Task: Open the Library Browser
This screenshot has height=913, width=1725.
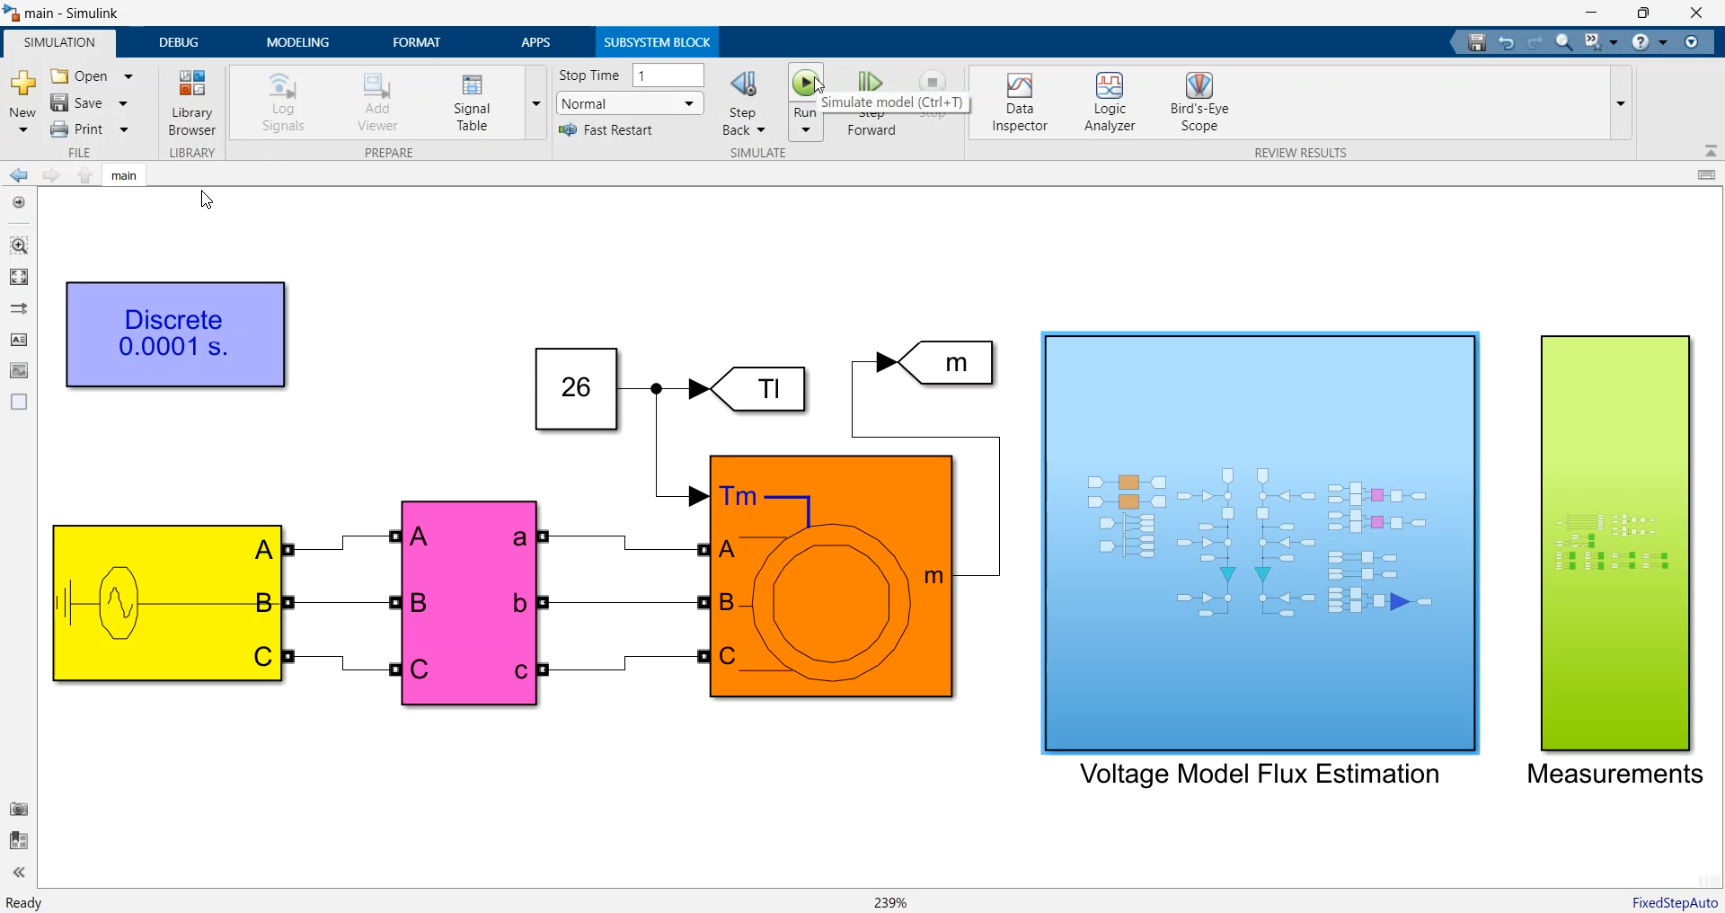Action: pos(192,103)
